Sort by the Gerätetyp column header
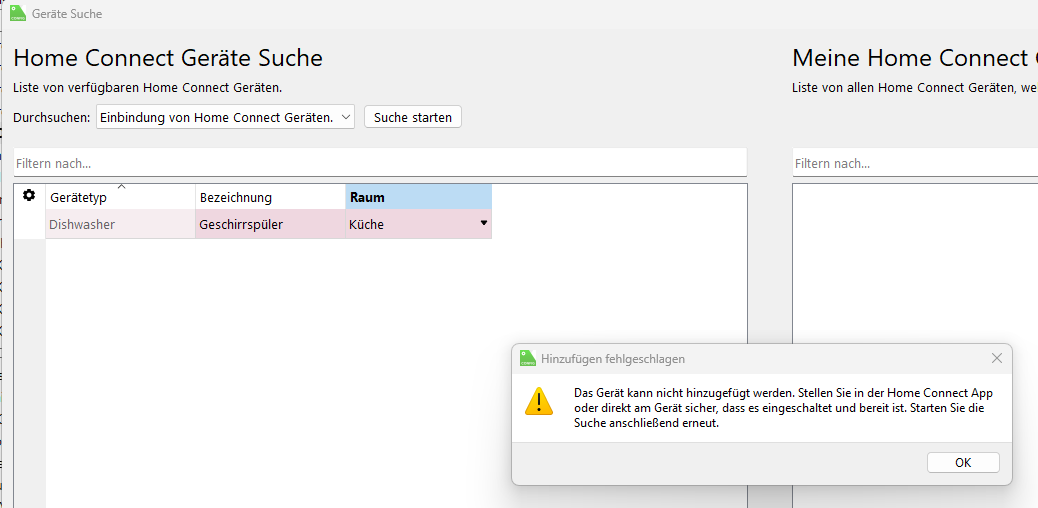 coord(120,198)
